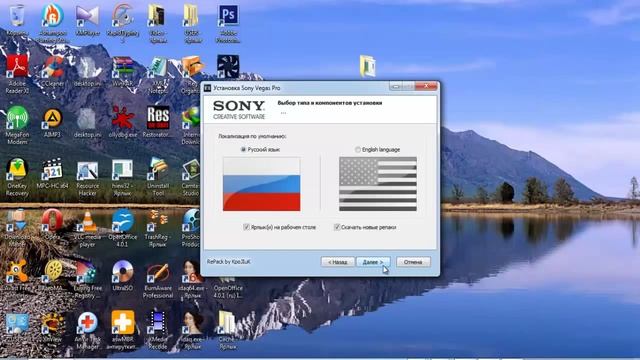Close the Sony Vegas Pro installer window
640x360 pixels.
pos(426,86)
